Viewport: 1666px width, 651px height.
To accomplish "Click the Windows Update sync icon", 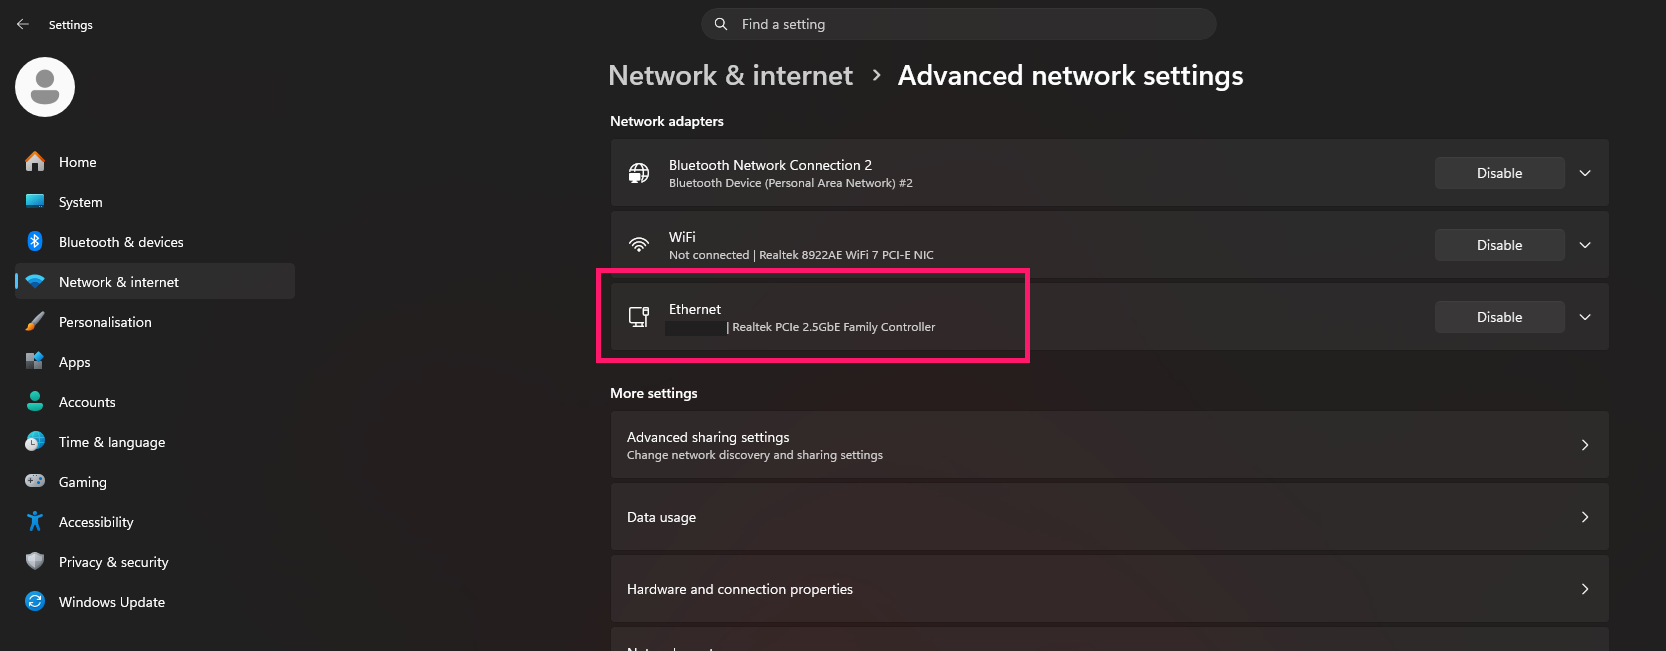I will (x=35, y=601).
